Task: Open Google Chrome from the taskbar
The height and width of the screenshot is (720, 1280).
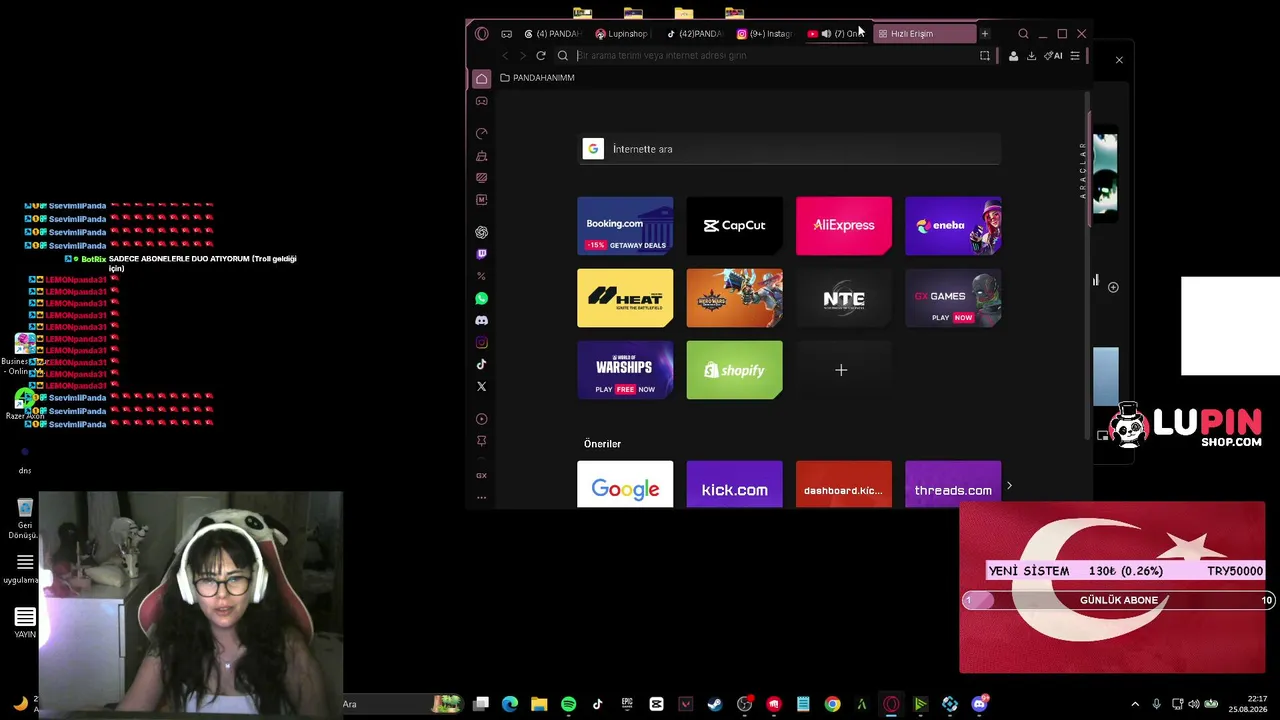Action: coord(832,704)
